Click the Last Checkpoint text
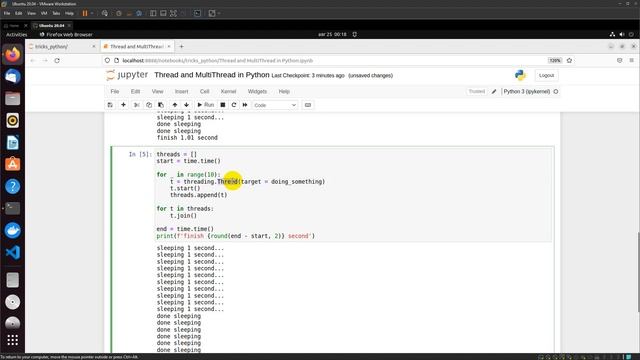The width and height of the screenshot is (640, 360). [308, 76]
